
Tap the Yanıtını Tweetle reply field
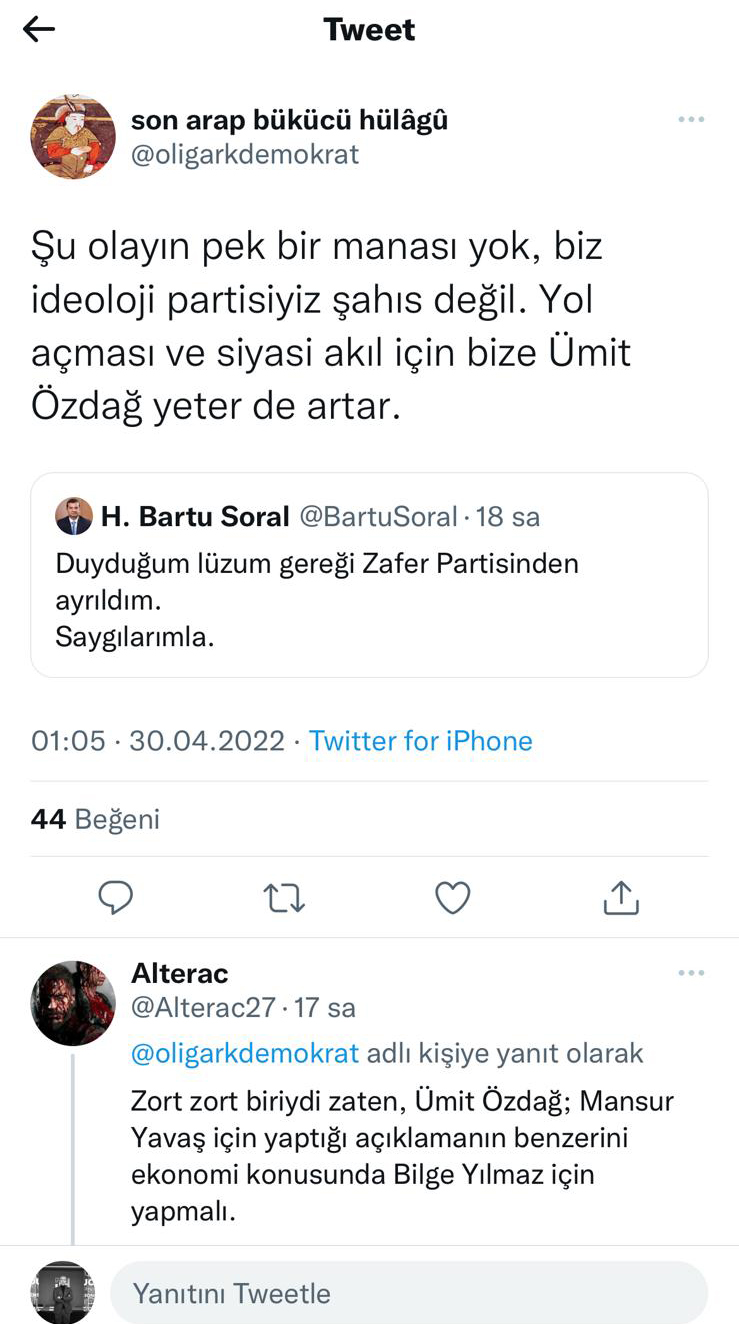(x=408, y=1293)
